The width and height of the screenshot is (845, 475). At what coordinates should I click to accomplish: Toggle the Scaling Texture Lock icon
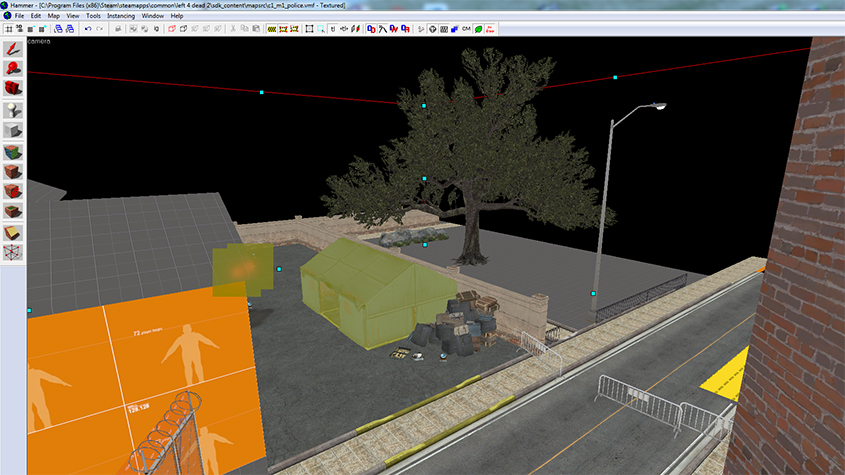pos(344,29)
